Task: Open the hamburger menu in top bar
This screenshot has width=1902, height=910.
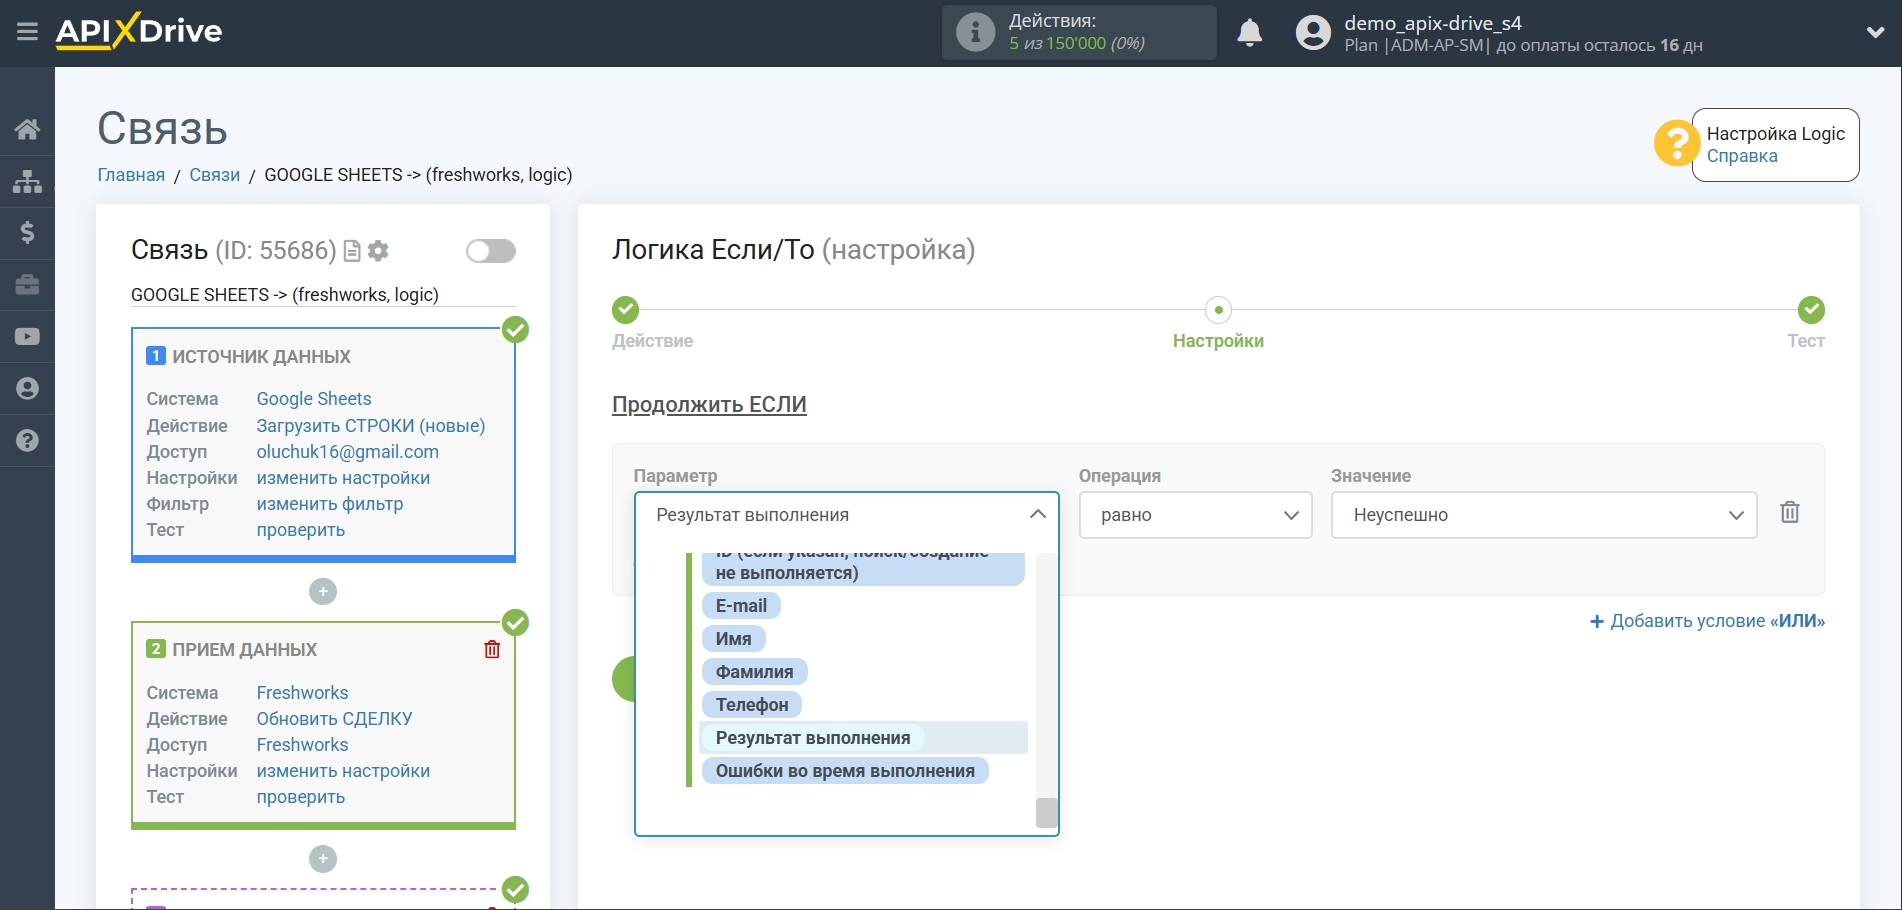Action: coord(27,32)
